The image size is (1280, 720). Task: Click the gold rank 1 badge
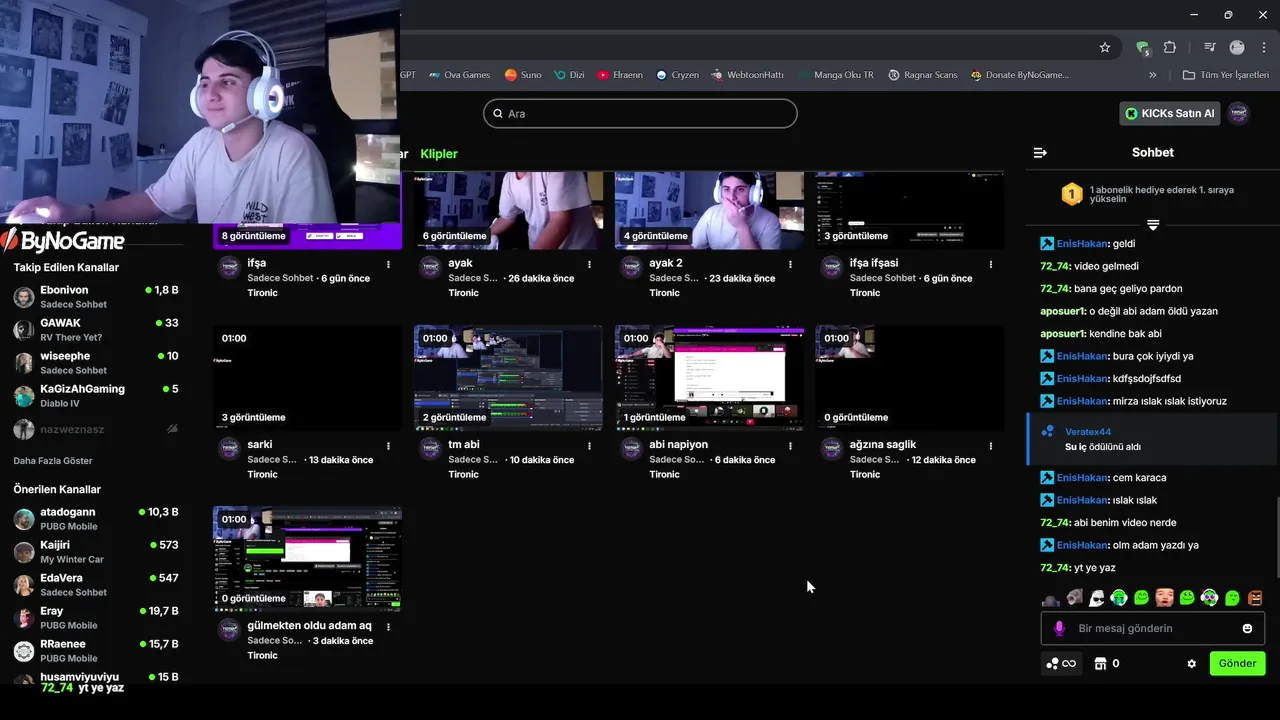tap(1072, 193)
